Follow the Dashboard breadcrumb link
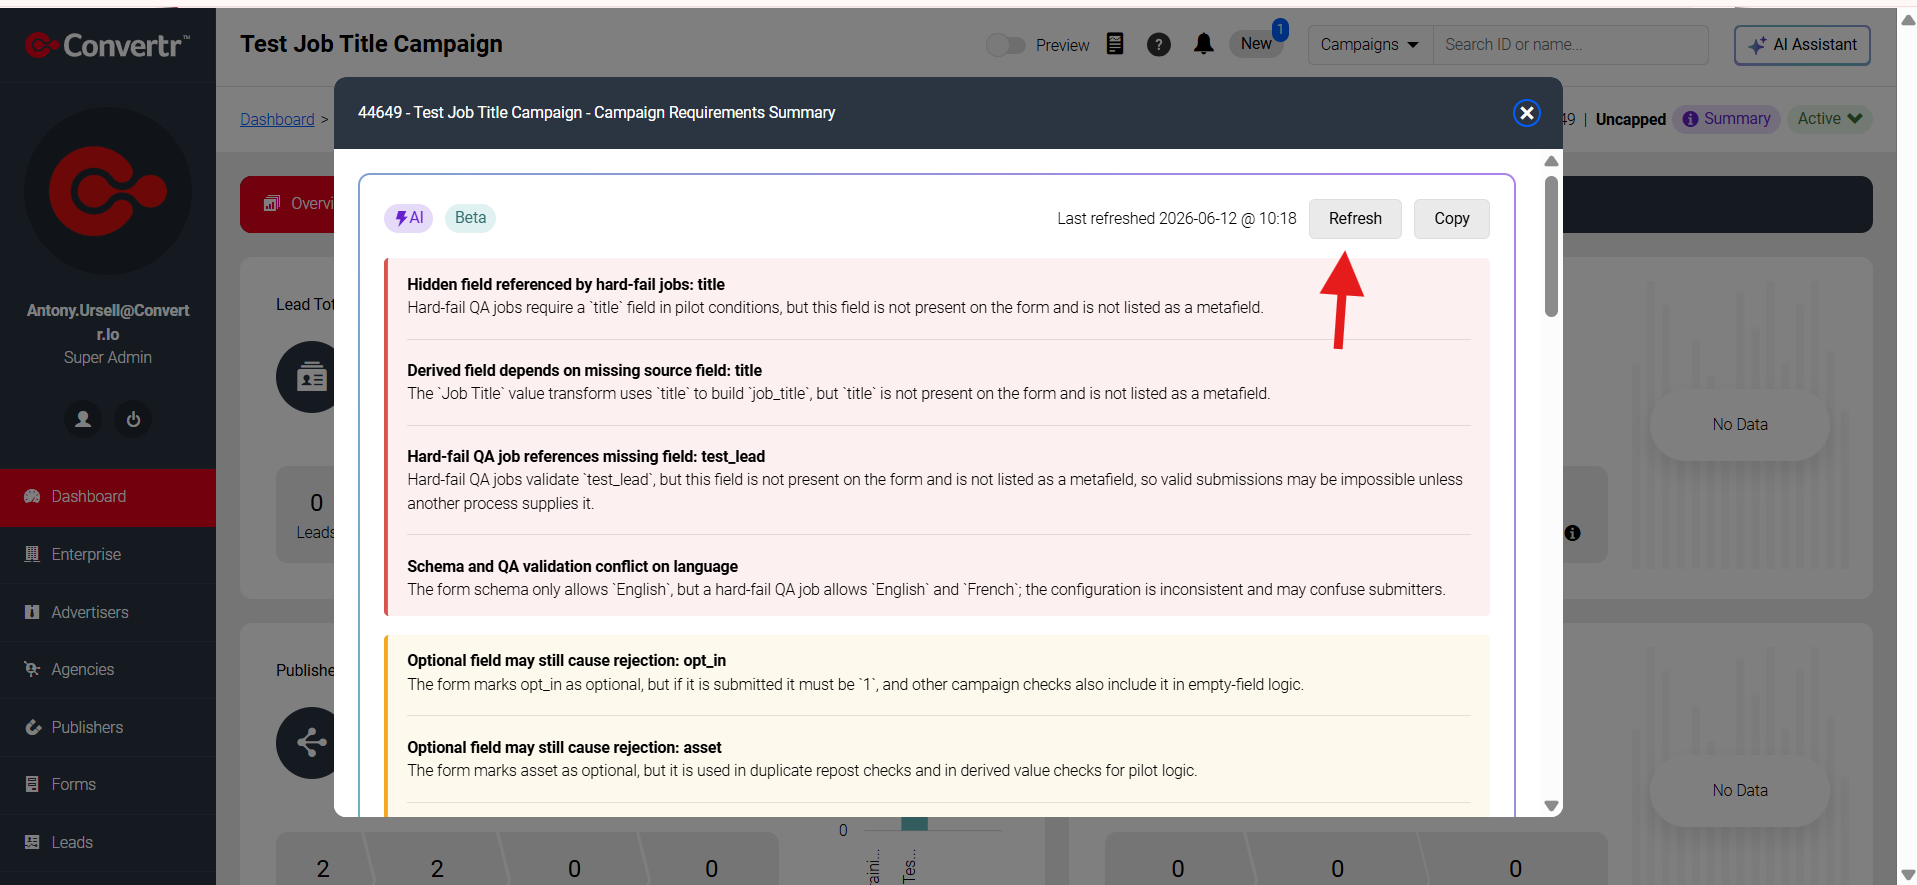 click(277, 119)
